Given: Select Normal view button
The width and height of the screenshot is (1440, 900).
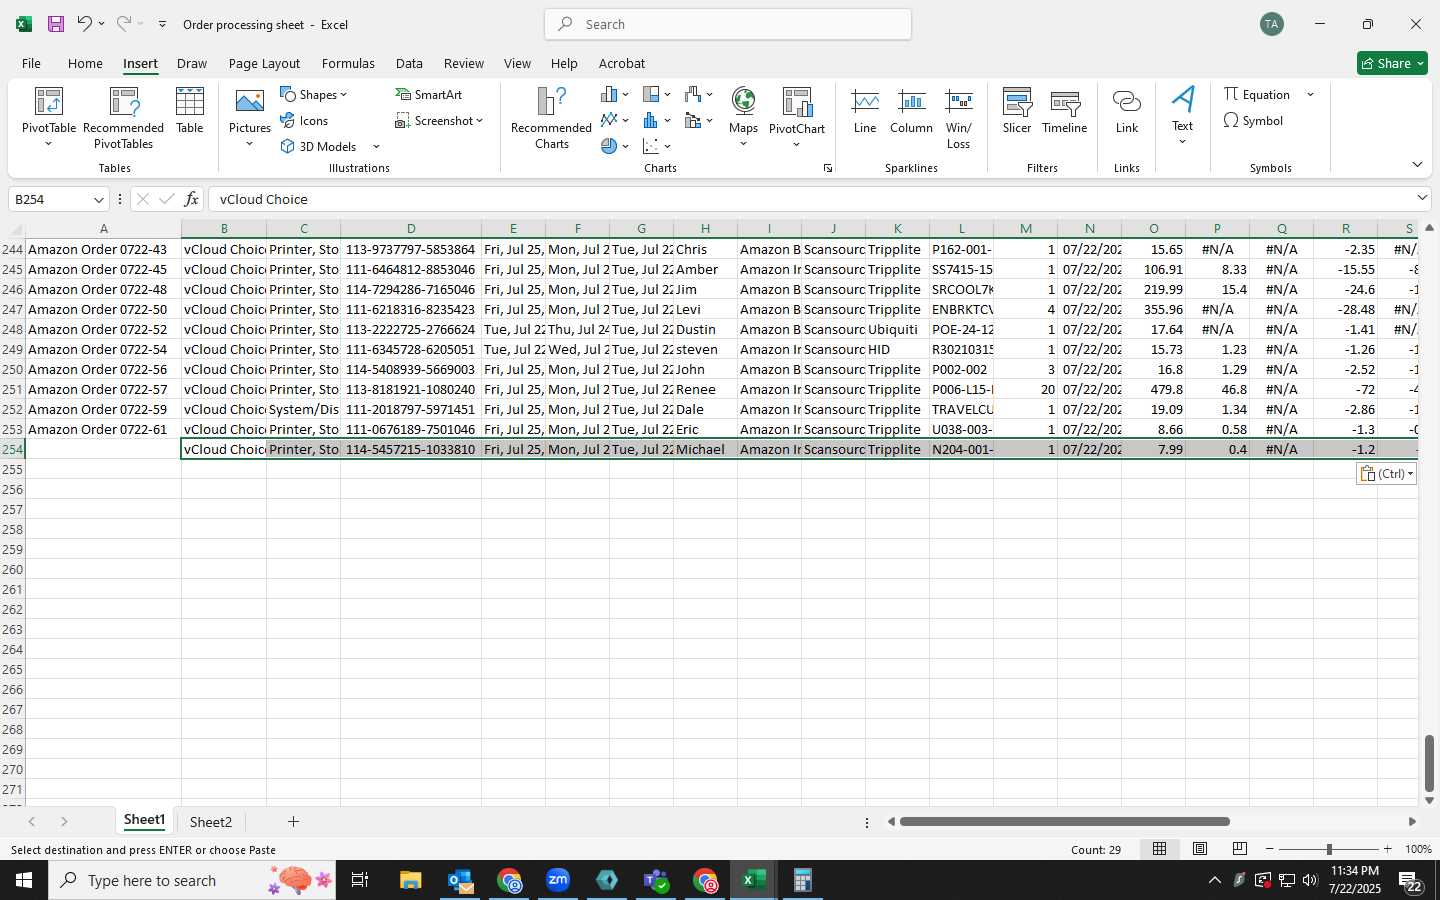Looking at the screenshot, I should tap(1159, 849).
